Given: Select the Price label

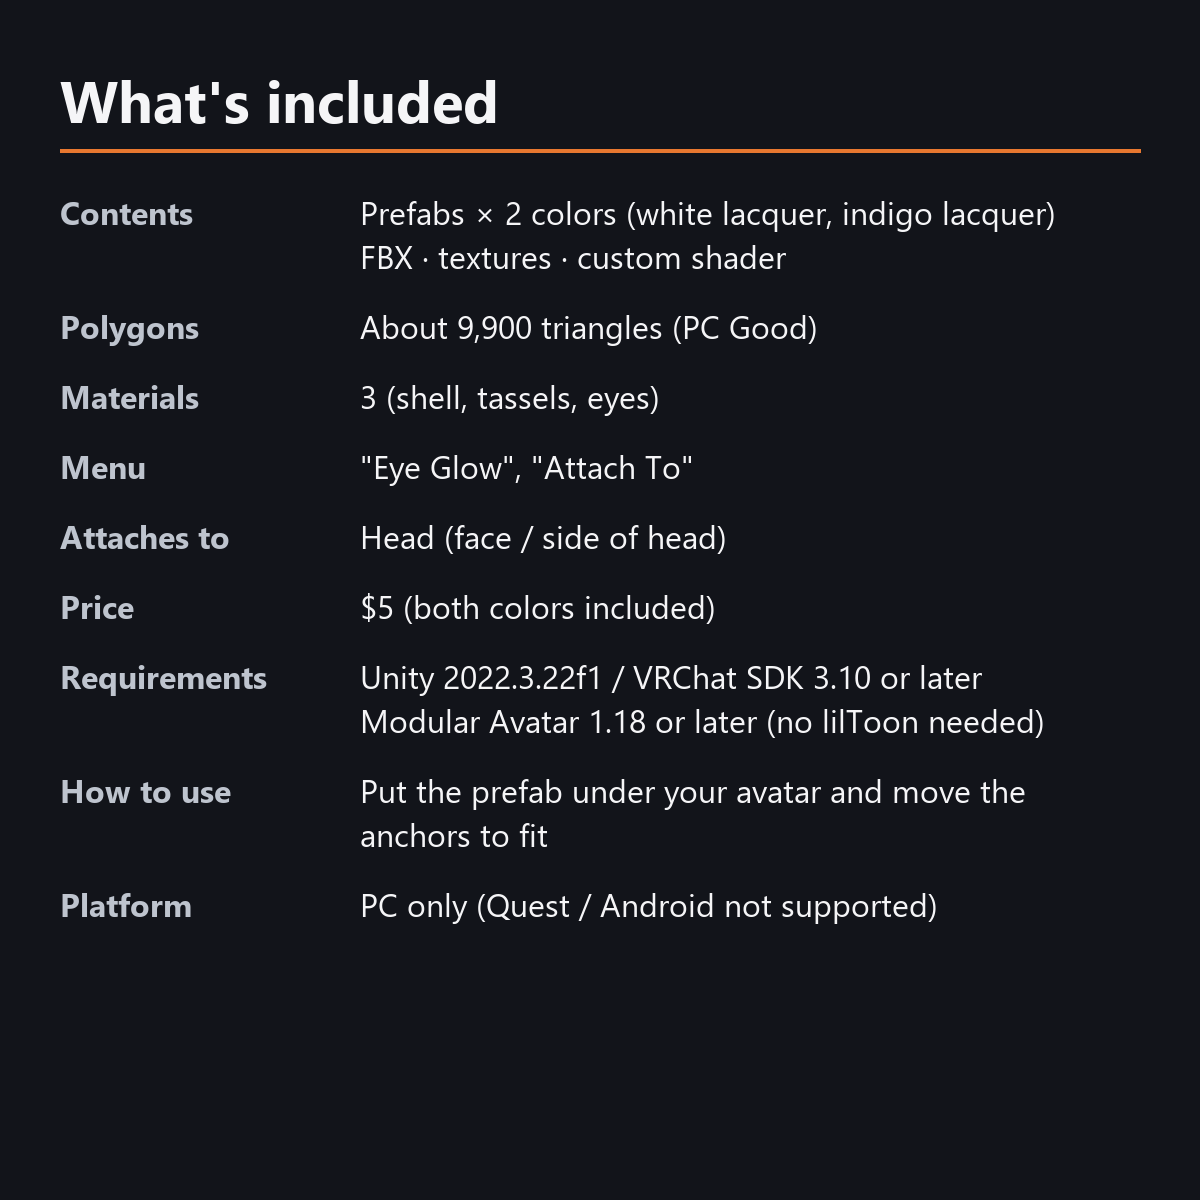Looking at the screenshot, I should tap(97, 608).
